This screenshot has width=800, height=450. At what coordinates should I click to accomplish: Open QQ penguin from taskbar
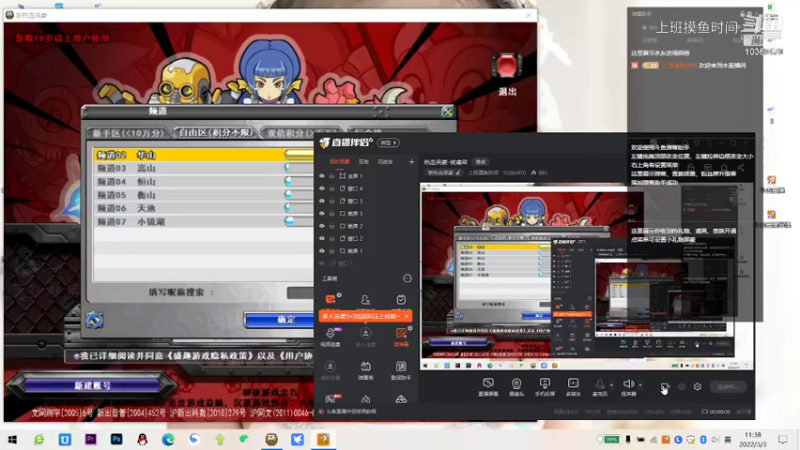[x=142, y=439]
